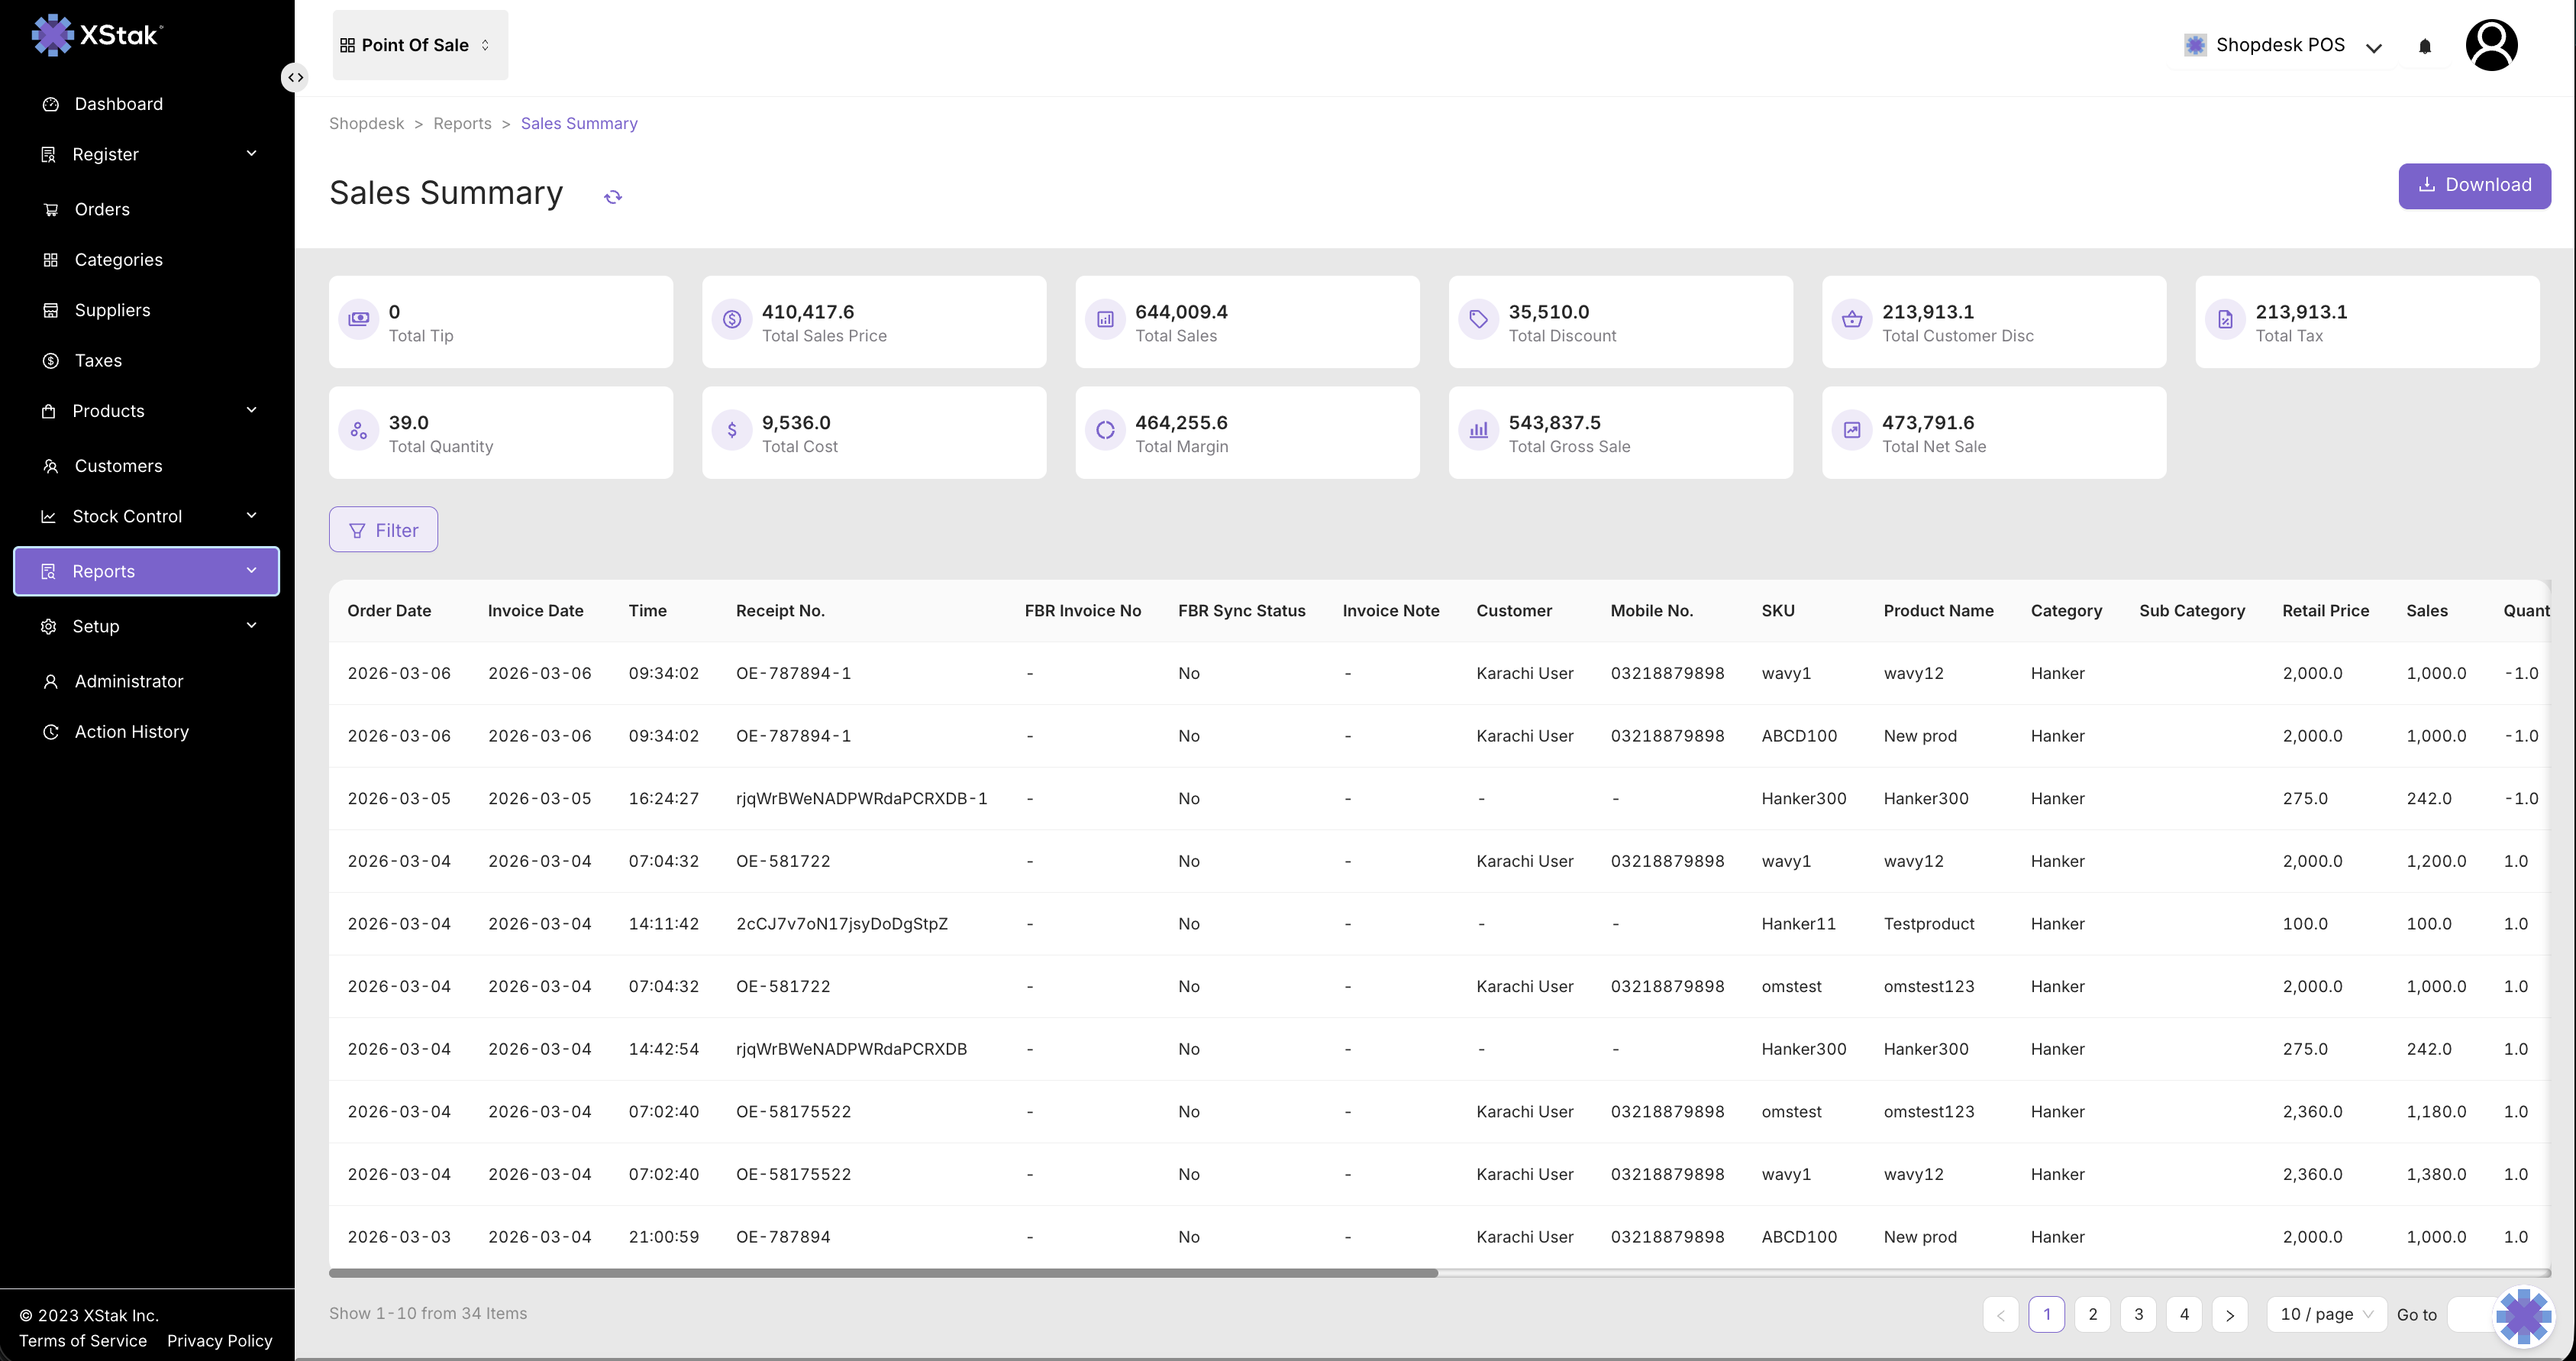
Task: Go to Customers in the sidebar
Action: 118,466
